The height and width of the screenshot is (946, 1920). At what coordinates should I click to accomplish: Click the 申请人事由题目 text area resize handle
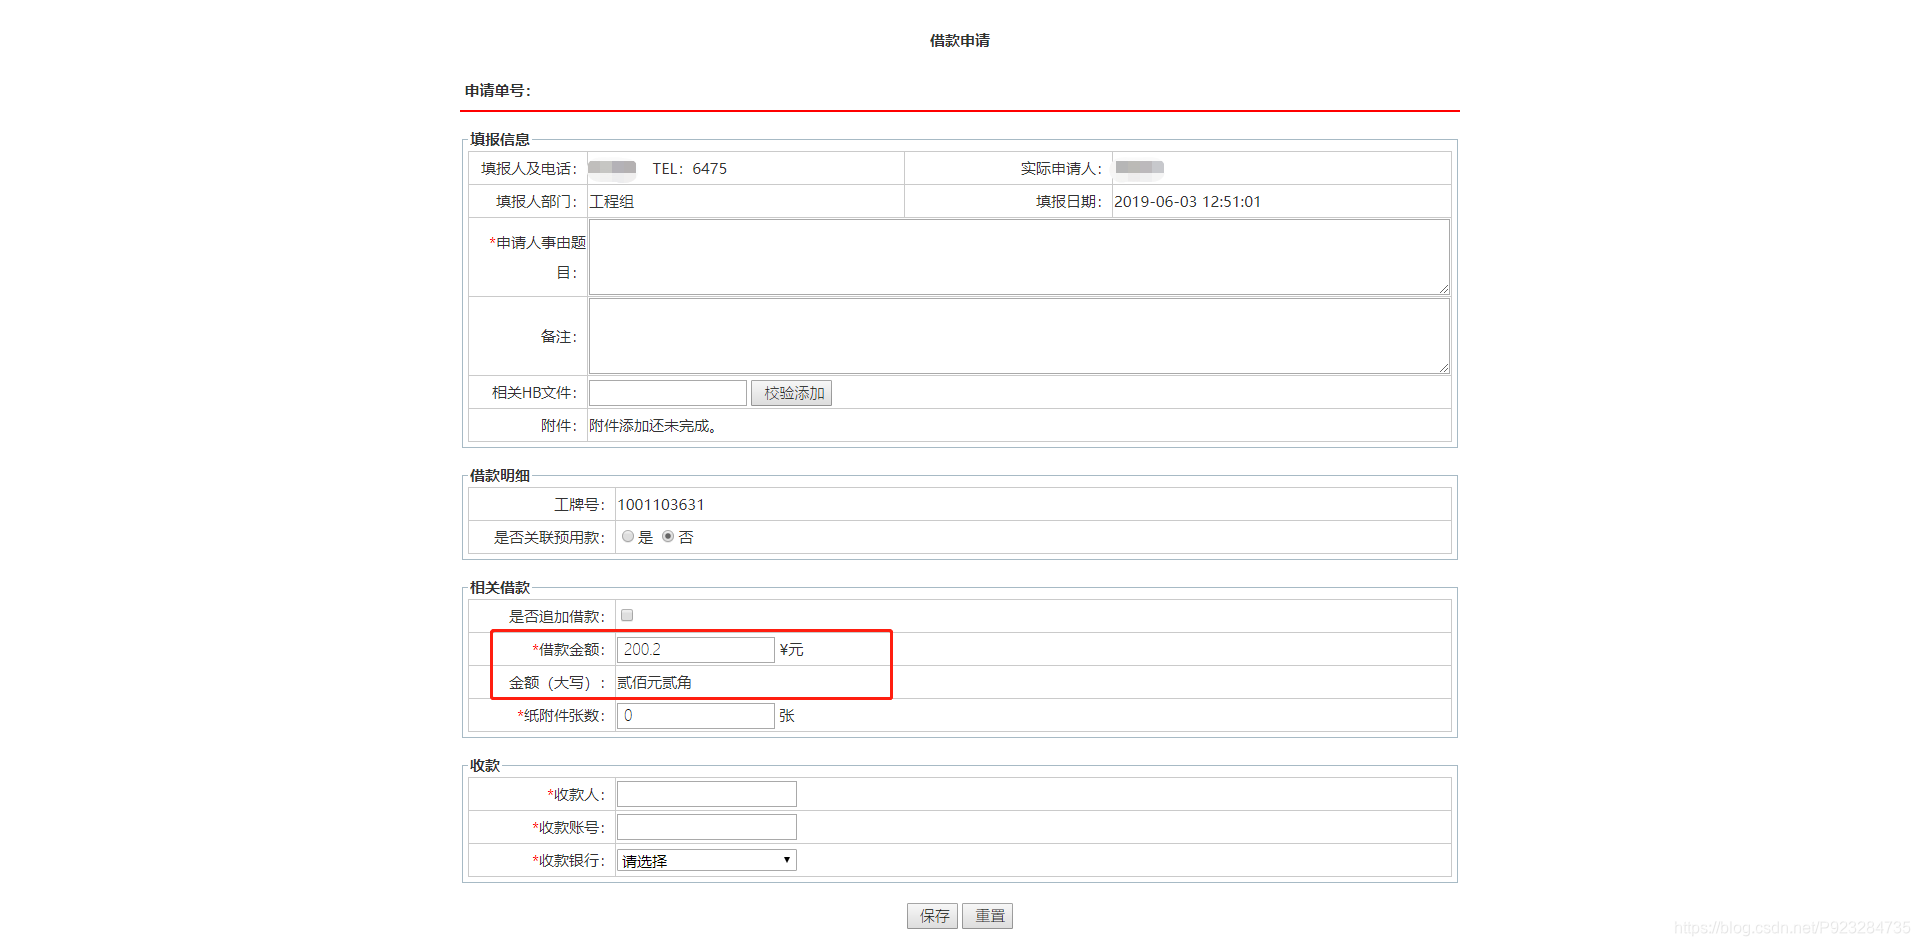point(1443,288)
